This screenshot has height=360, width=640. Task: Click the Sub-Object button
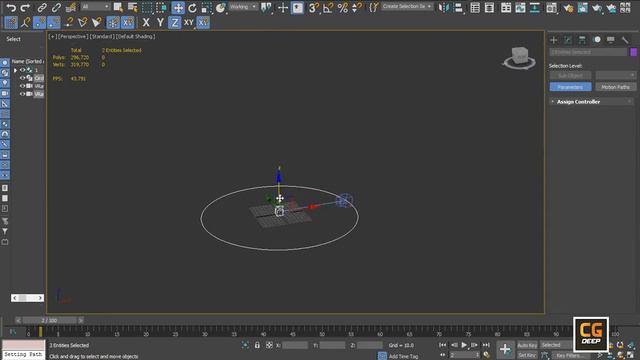(570, 76)
